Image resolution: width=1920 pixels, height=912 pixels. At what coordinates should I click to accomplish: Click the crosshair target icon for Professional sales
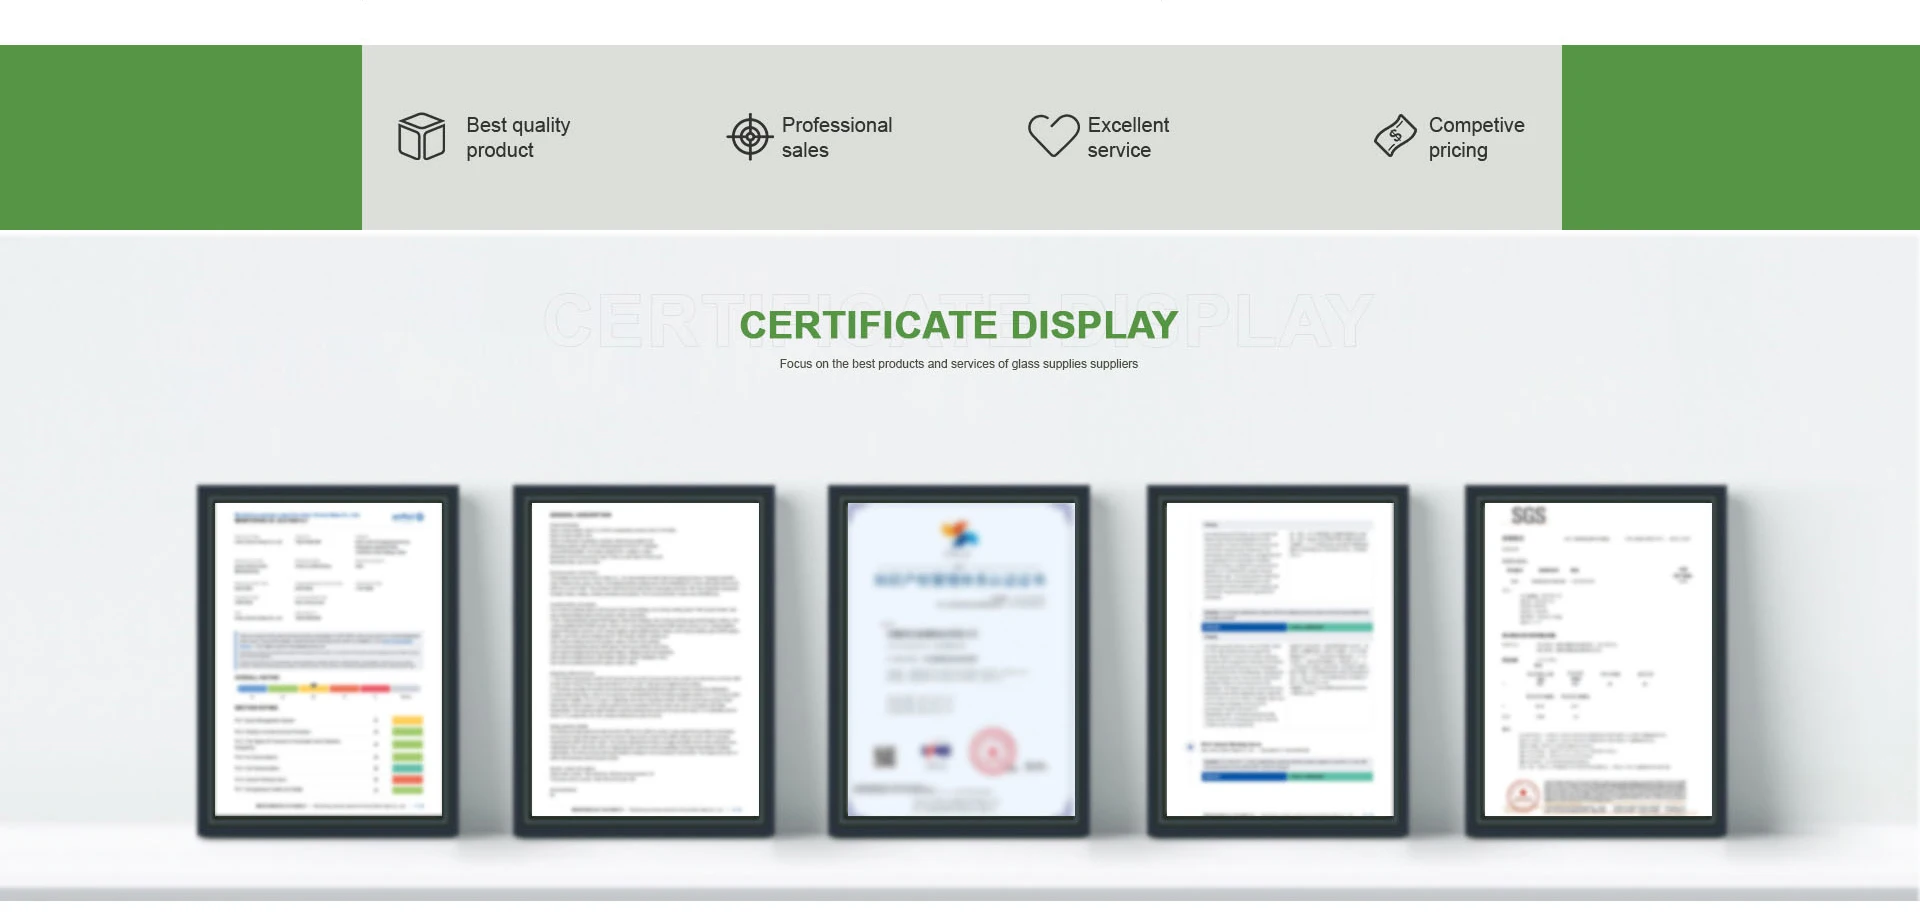(749, 137)
